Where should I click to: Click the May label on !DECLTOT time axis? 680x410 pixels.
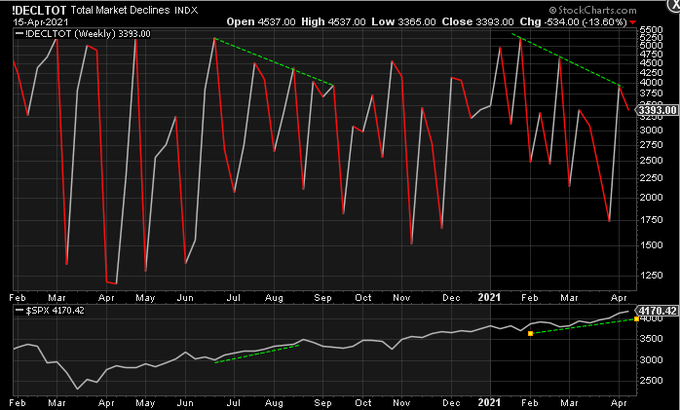(145, 298)
